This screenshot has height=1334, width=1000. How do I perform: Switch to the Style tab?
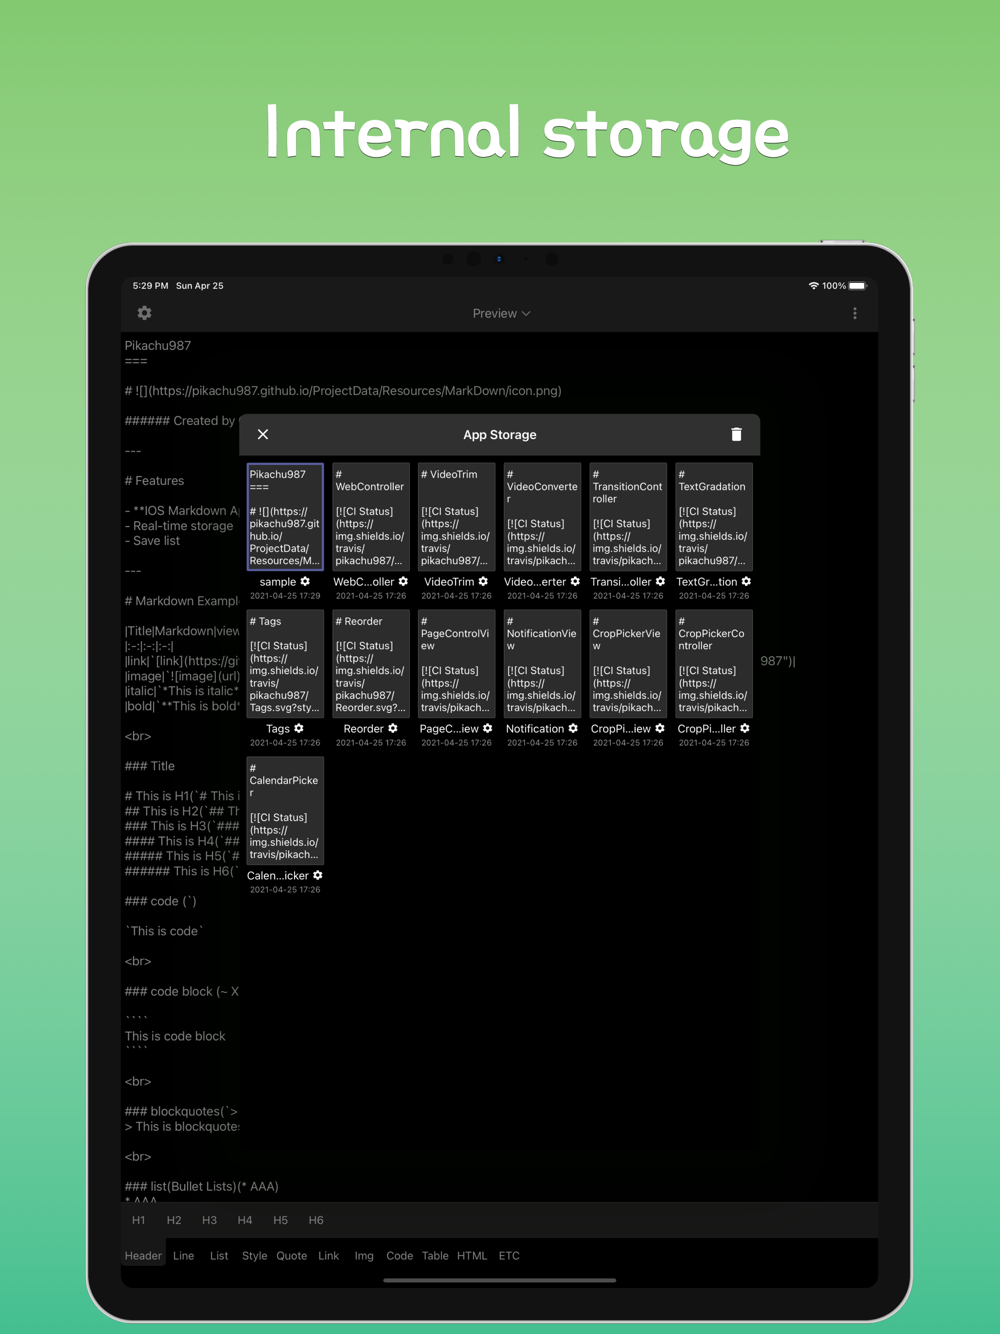point(255,1256)
